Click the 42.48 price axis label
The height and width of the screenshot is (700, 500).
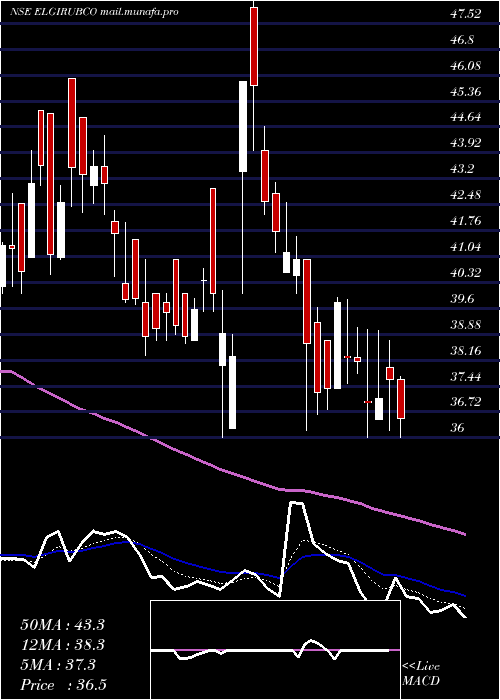click(466, 195)
